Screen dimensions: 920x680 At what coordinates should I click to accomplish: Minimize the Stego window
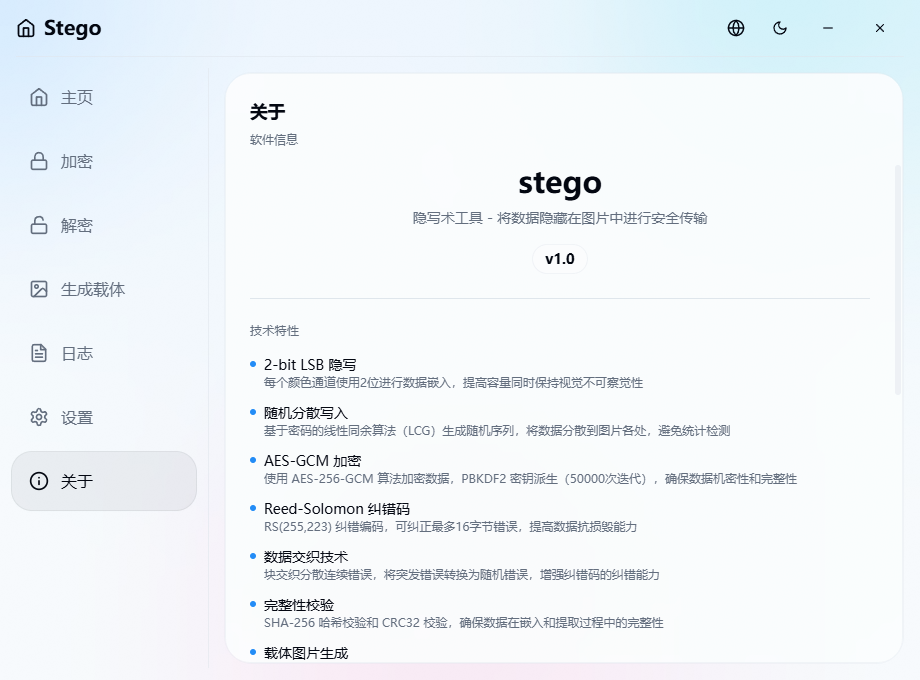[828, 28]
